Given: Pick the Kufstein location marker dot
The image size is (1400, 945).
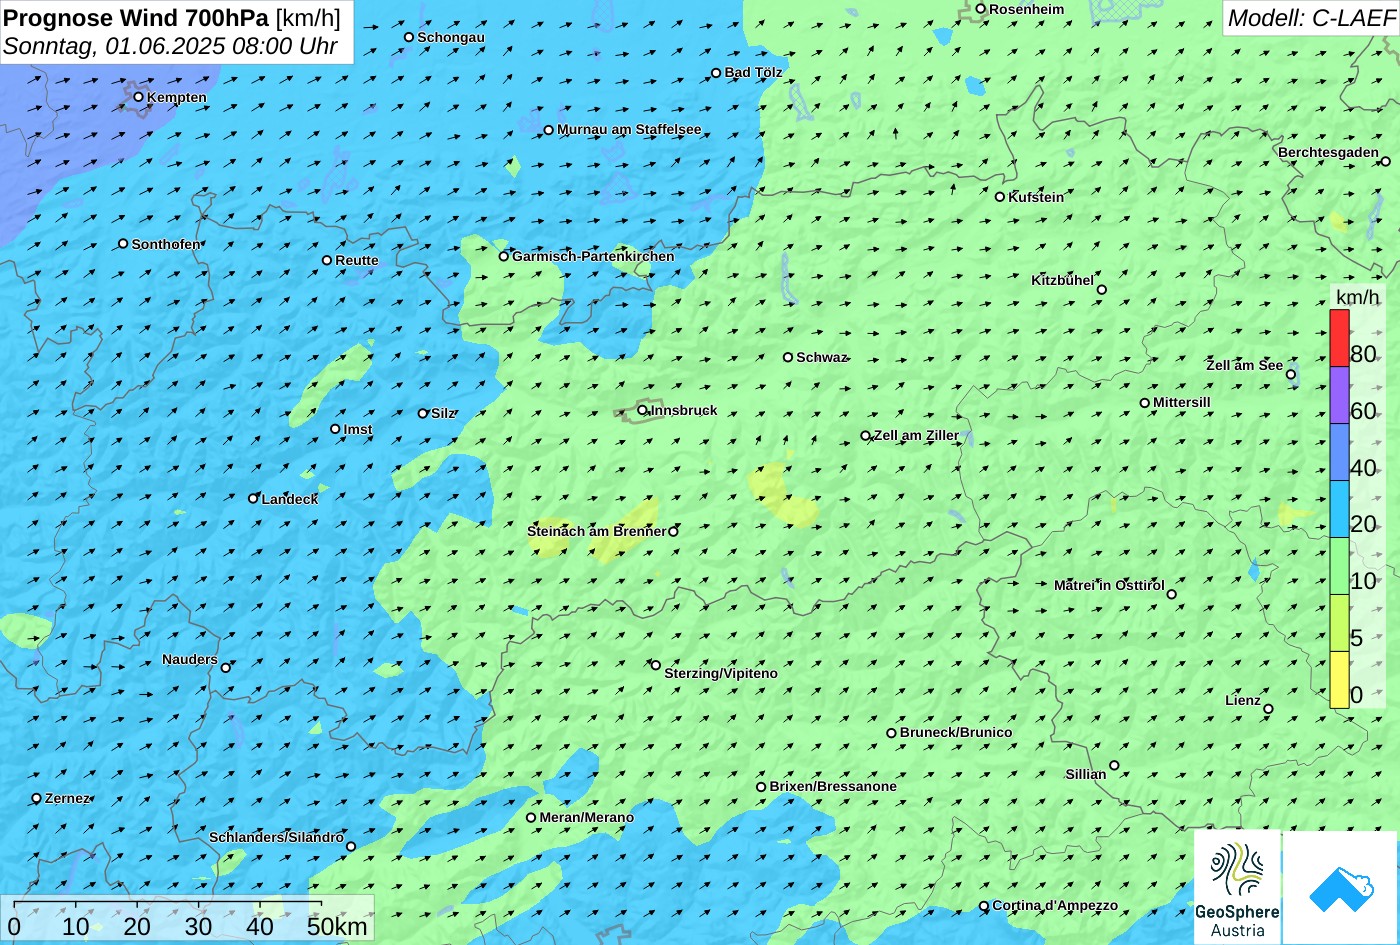Looking at the screenshot, I should coord(1000,197).
